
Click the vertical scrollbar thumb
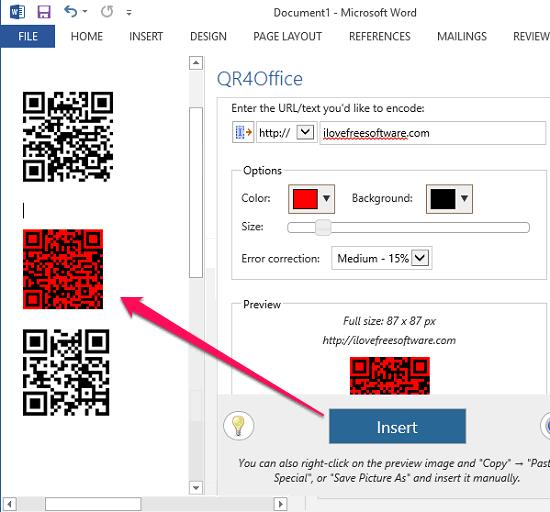click(196, 193)
